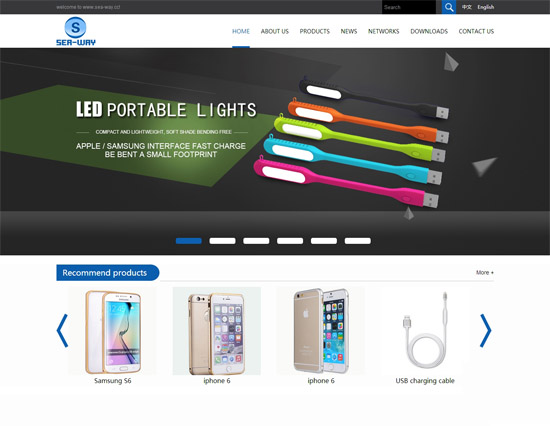Open the ABOUT US menu item
Image resolution: width=550 pixels, height=426 pixels.
[275, 31]
